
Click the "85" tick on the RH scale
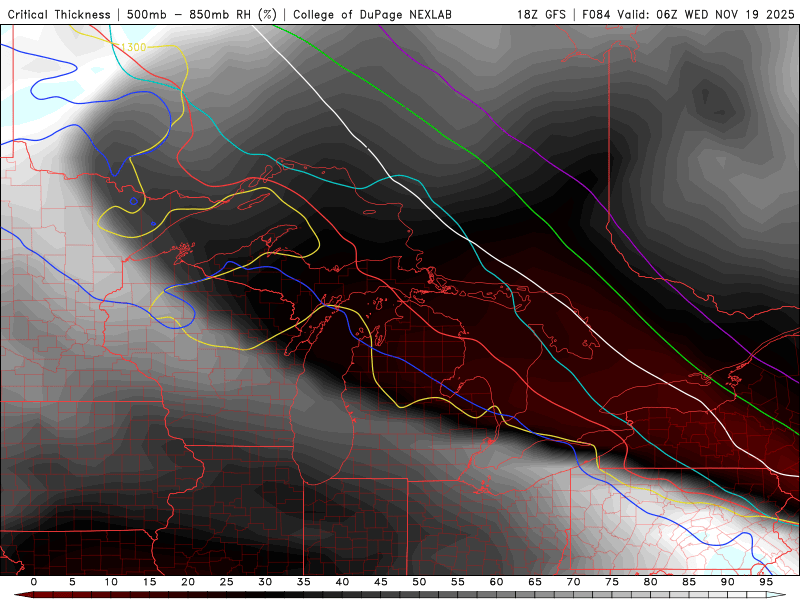coord(689,582)
